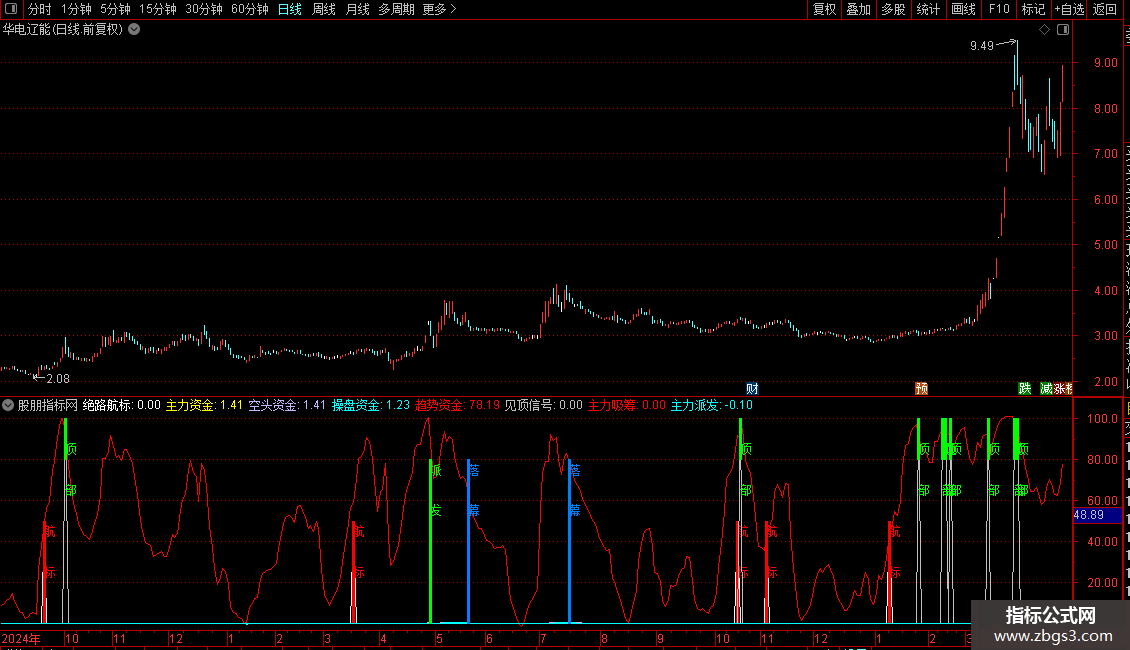Click the 绝路航标: 0.00 indicator value

coord(122,405)
